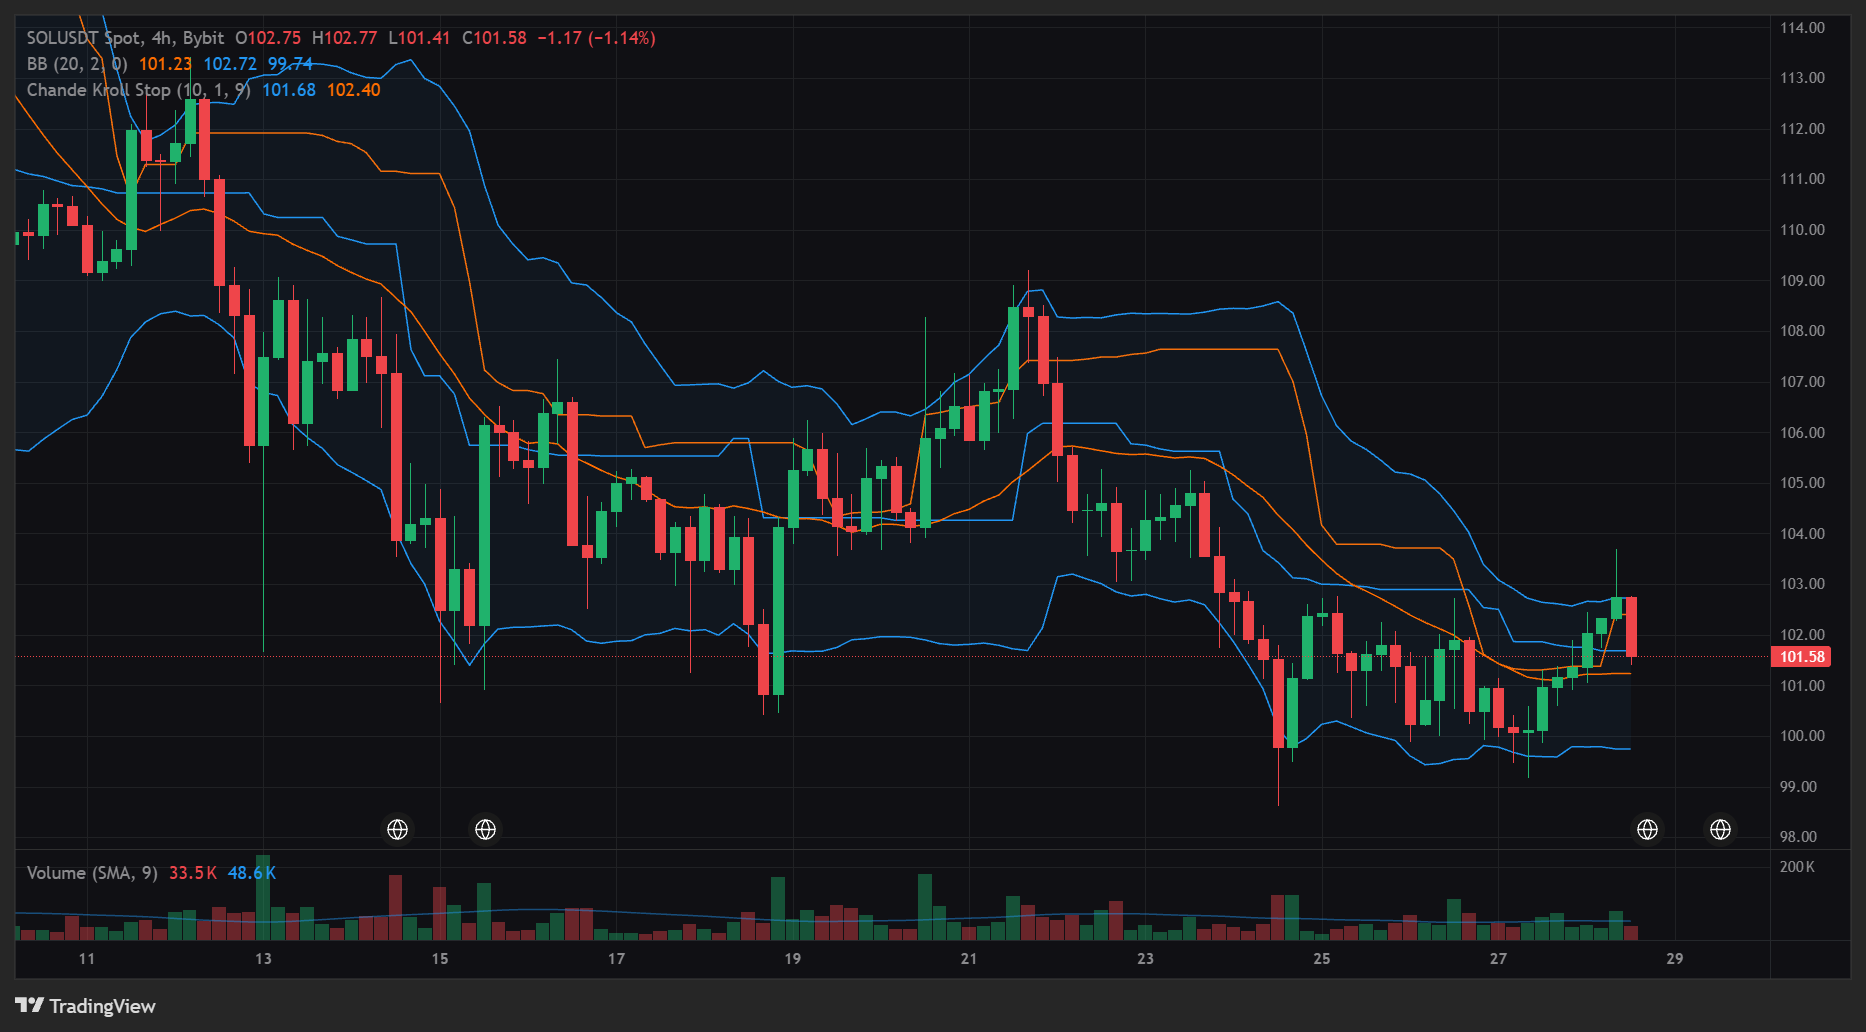Click the close price C101.58 in header

coord(494,38)
